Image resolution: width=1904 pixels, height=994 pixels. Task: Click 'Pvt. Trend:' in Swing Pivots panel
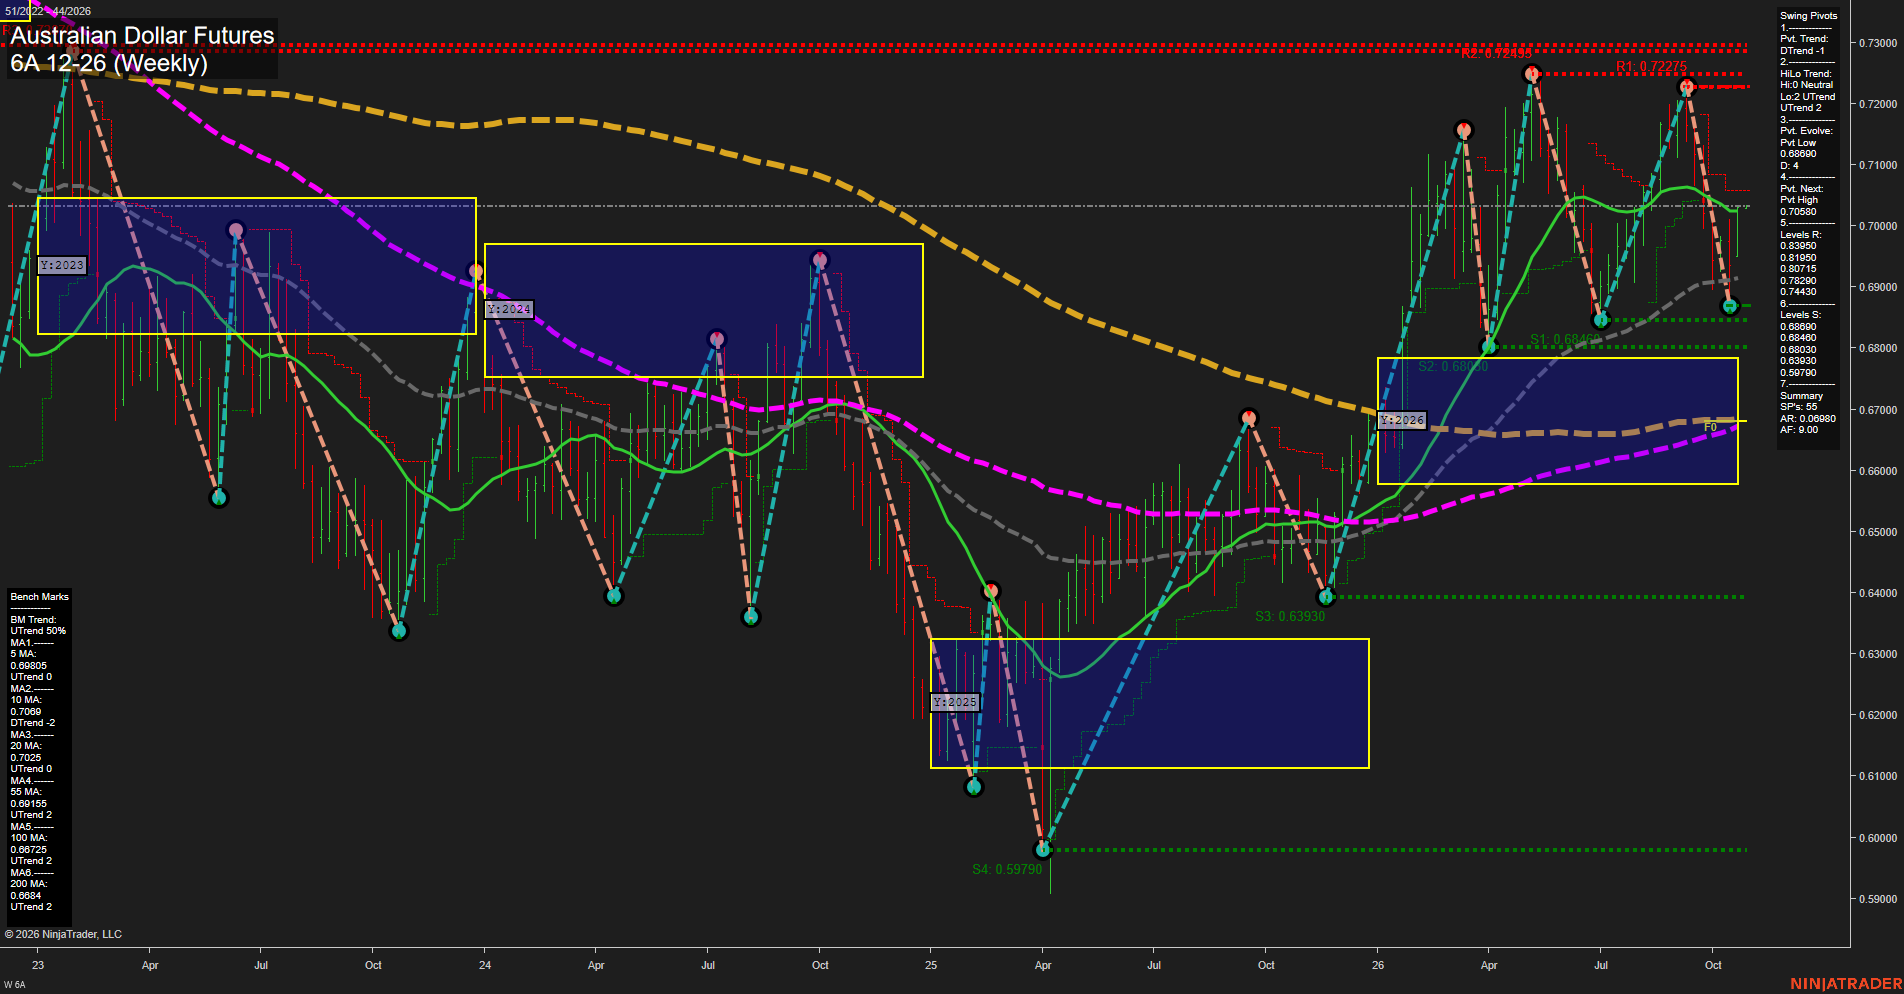point(1804,39)
